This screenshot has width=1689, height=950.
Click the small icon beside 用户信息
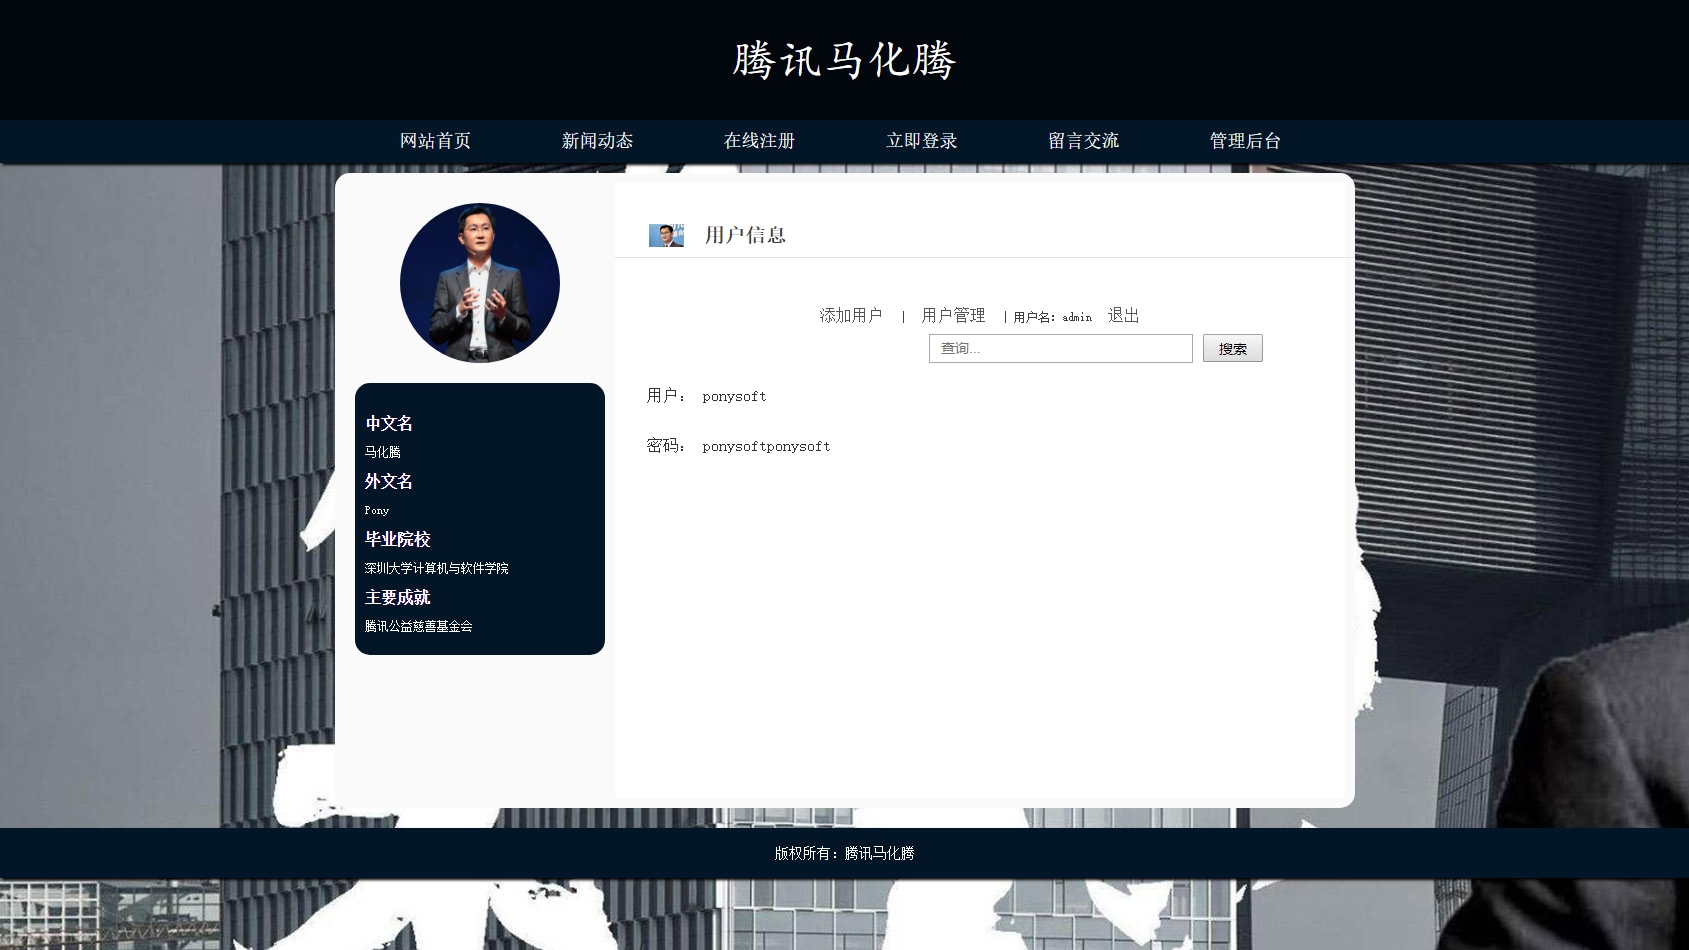coord(666,236)
